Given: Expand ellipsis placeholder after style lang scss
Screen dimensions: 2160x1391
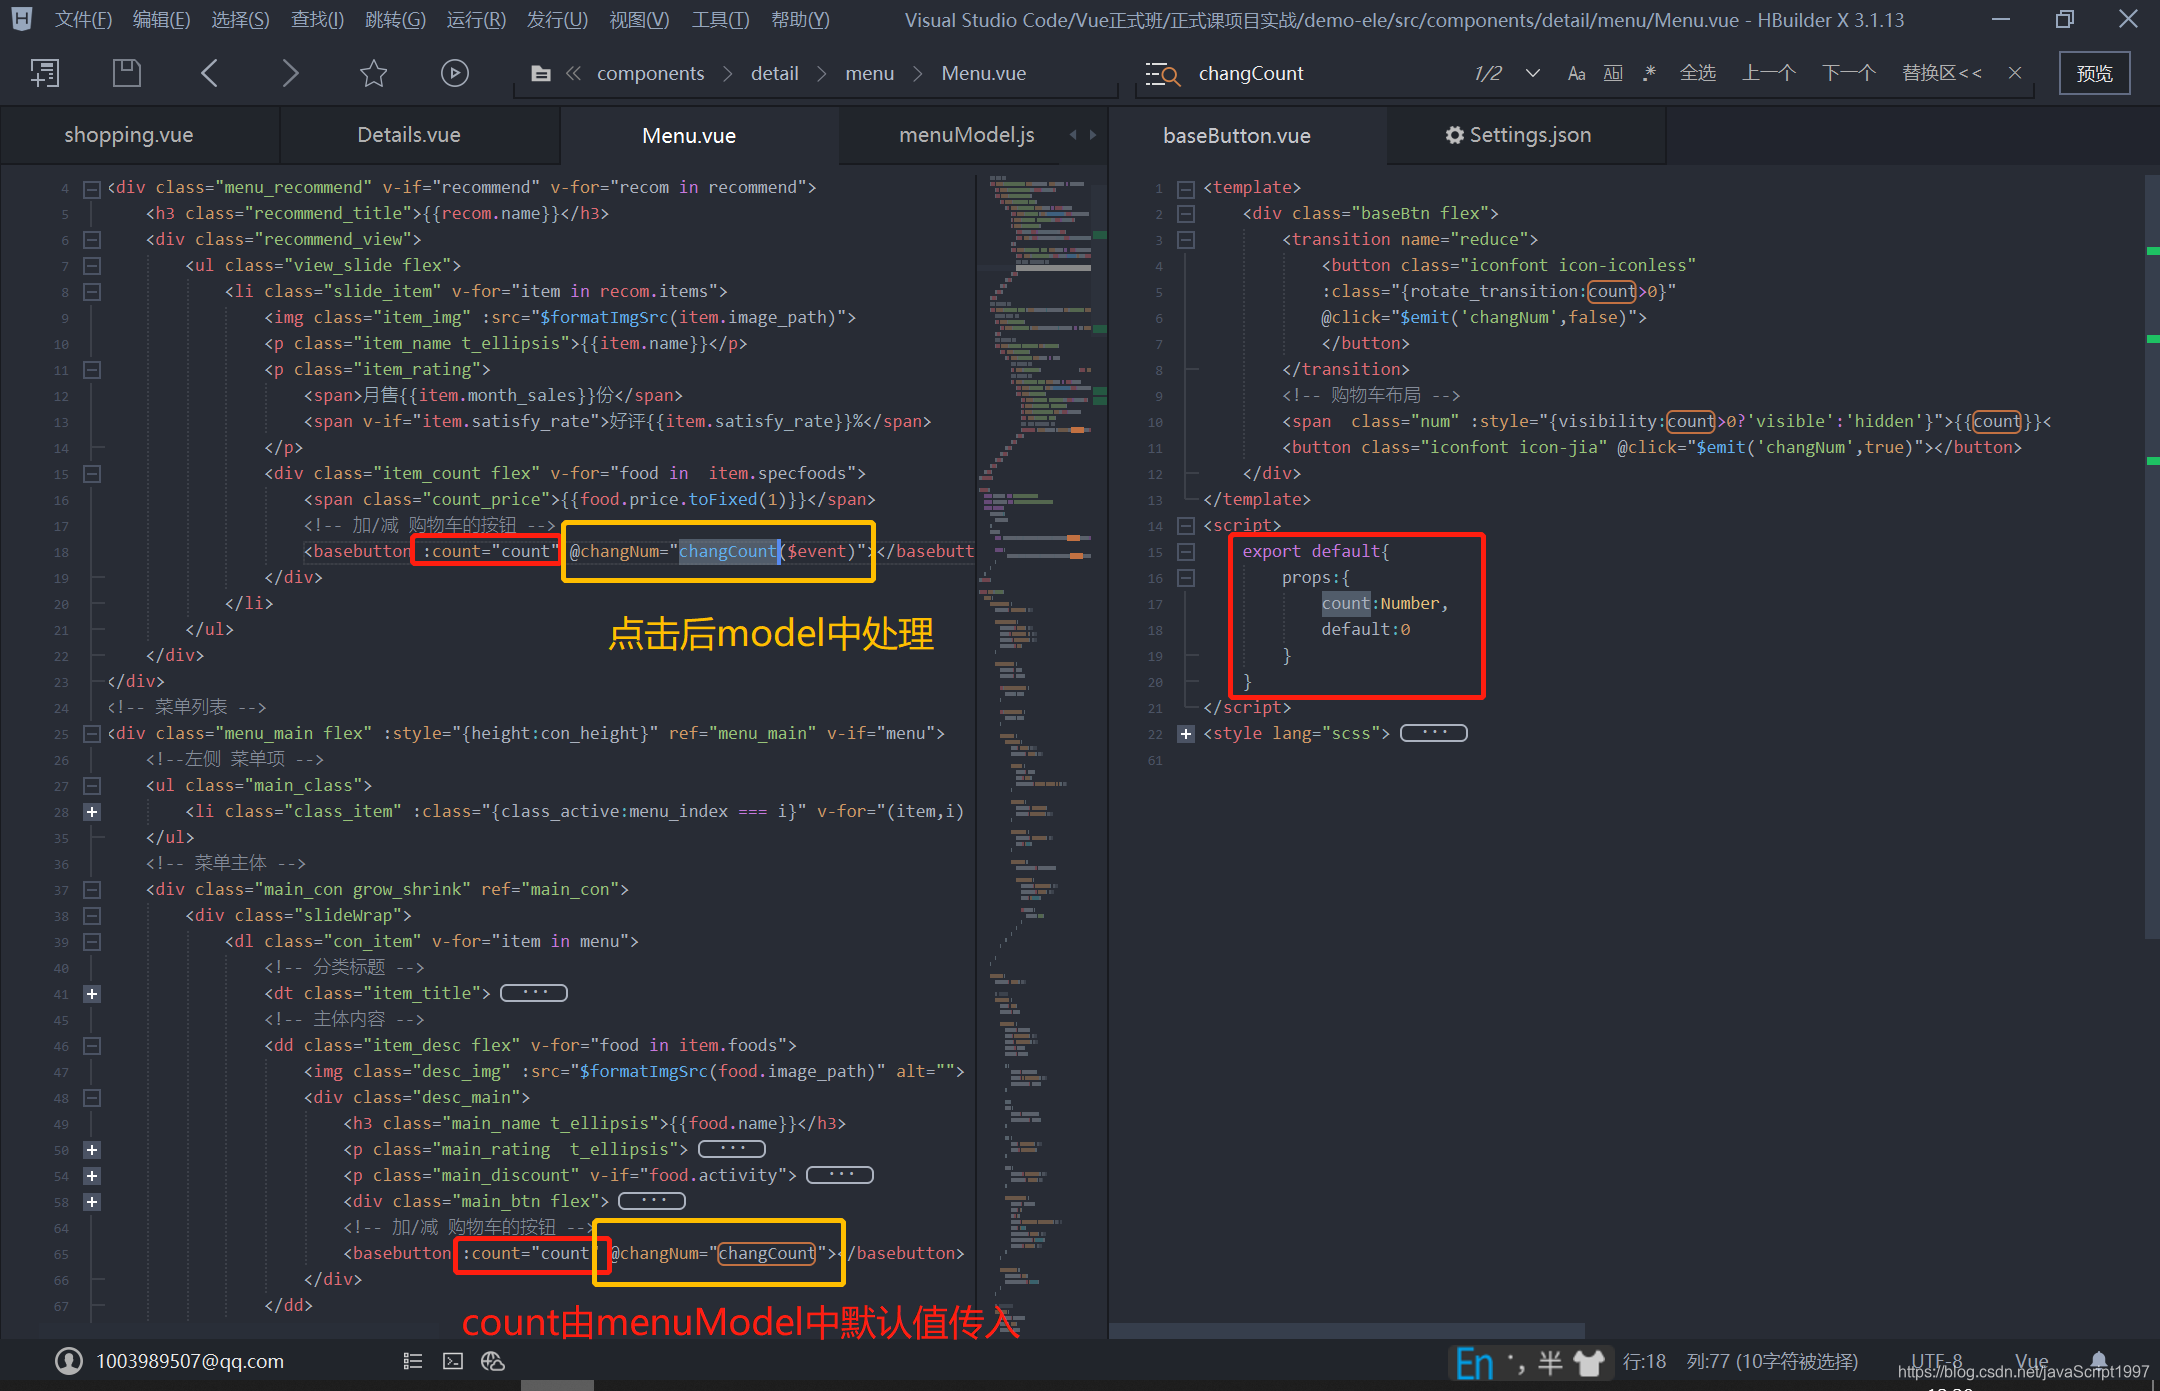Looking at the screenshot, I should [1433, 733].
